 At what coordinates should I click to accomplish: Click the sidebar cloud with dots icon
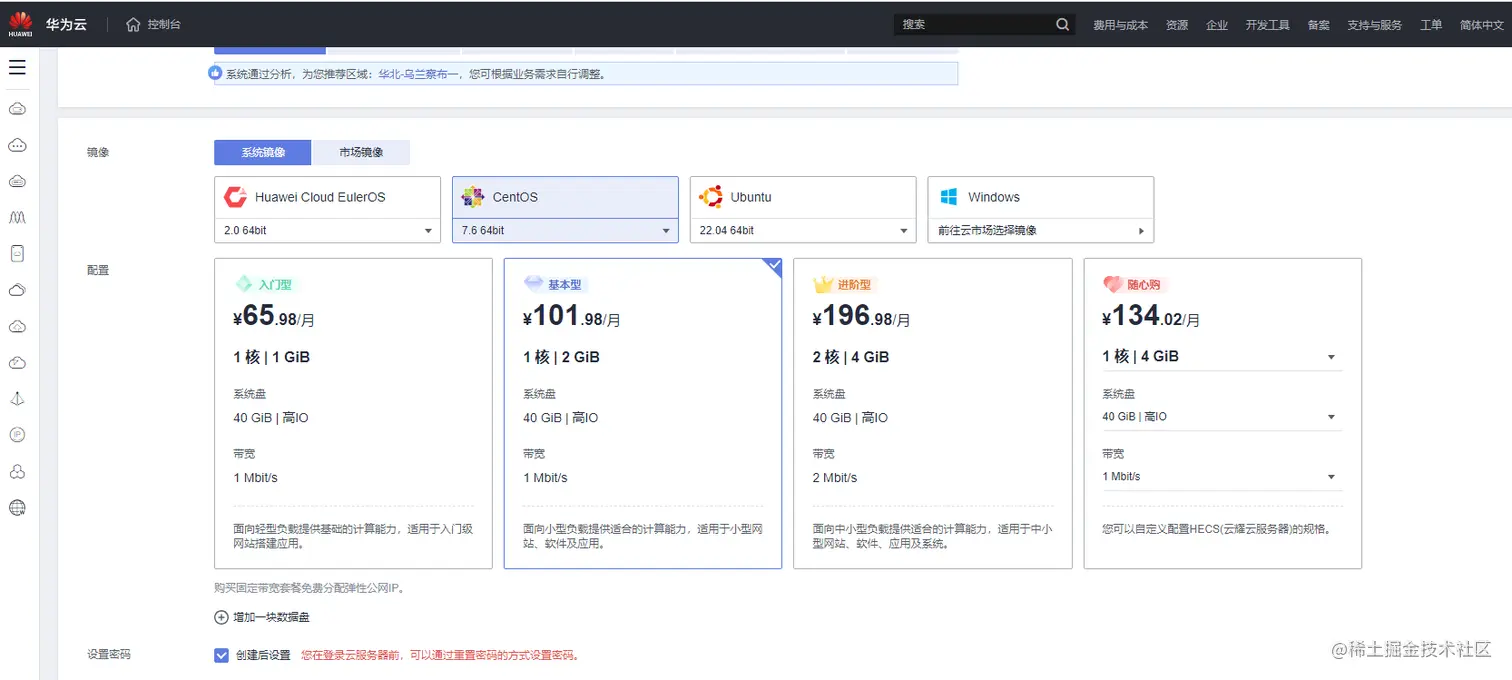(17, 145)
